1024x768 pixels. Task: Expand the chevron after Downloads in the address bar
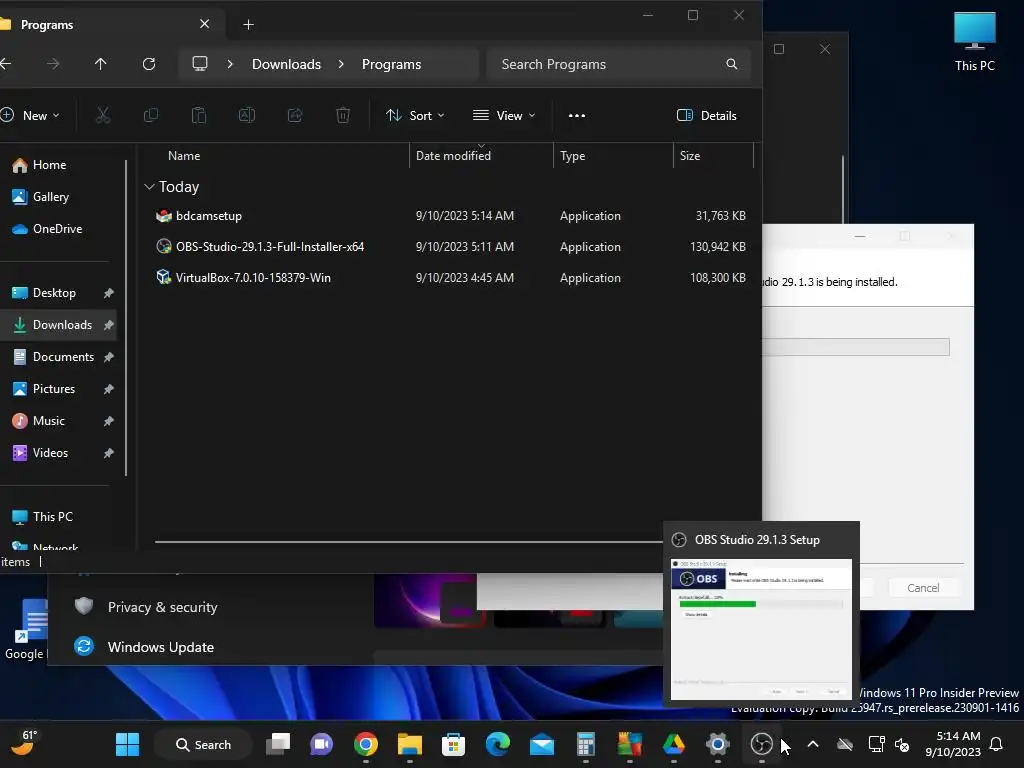click(341, 64)
